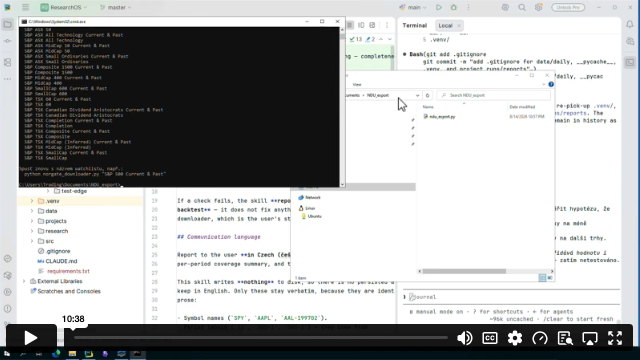The width and height of the screenshot is (640, 360).
Task: Open Windows Start button on taskbar
Action: click(7, 354)
